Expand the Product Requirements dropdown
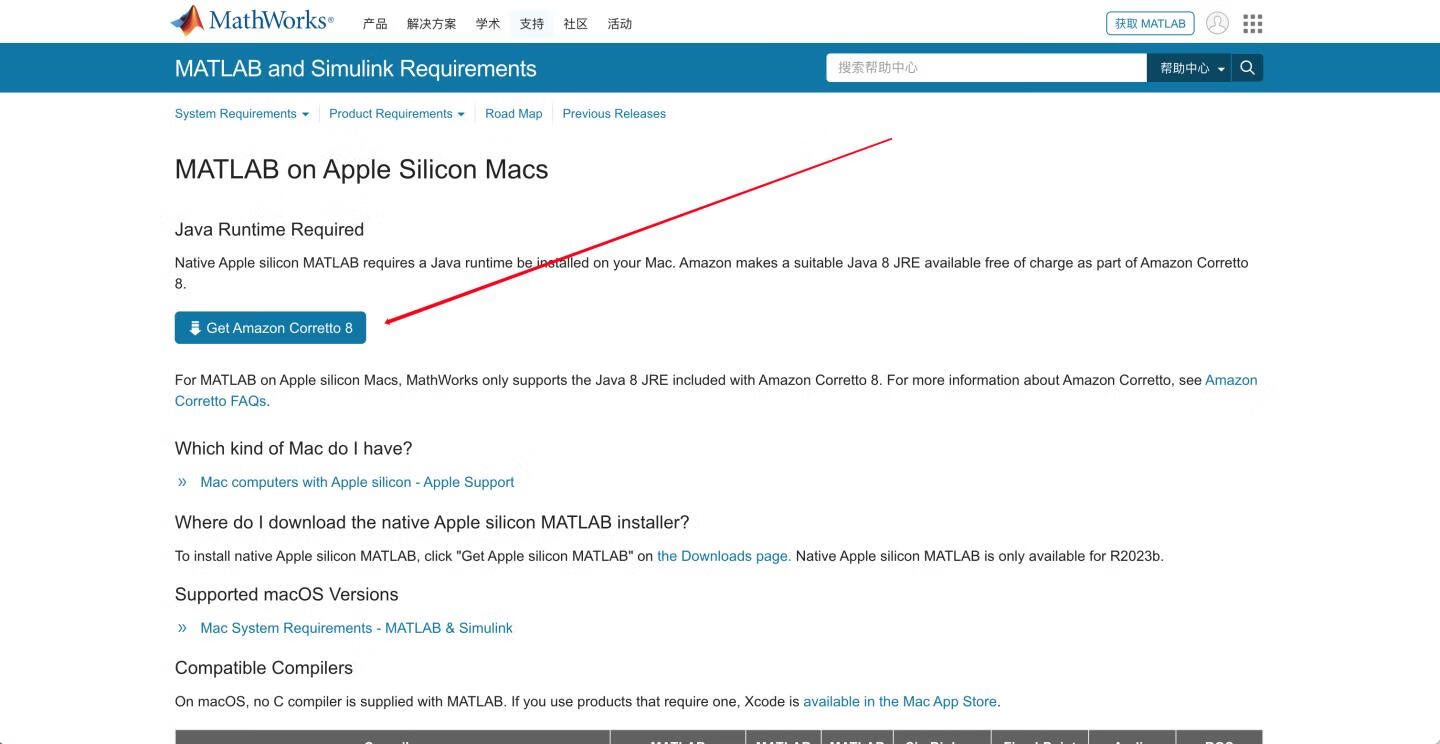 pyautogui.click(x=396, y=114)
